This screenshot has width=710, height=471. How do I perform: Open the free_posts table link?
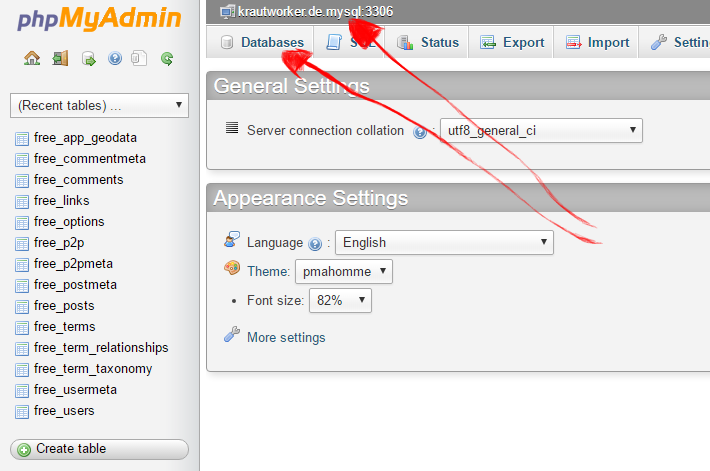[x=64, y=306]
